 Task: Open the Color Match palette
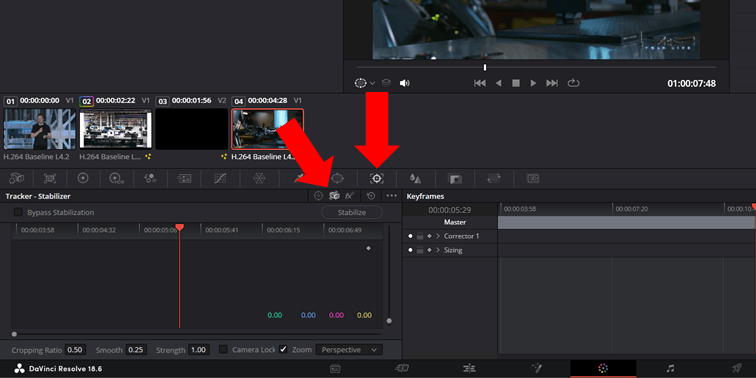pos(50,178)
